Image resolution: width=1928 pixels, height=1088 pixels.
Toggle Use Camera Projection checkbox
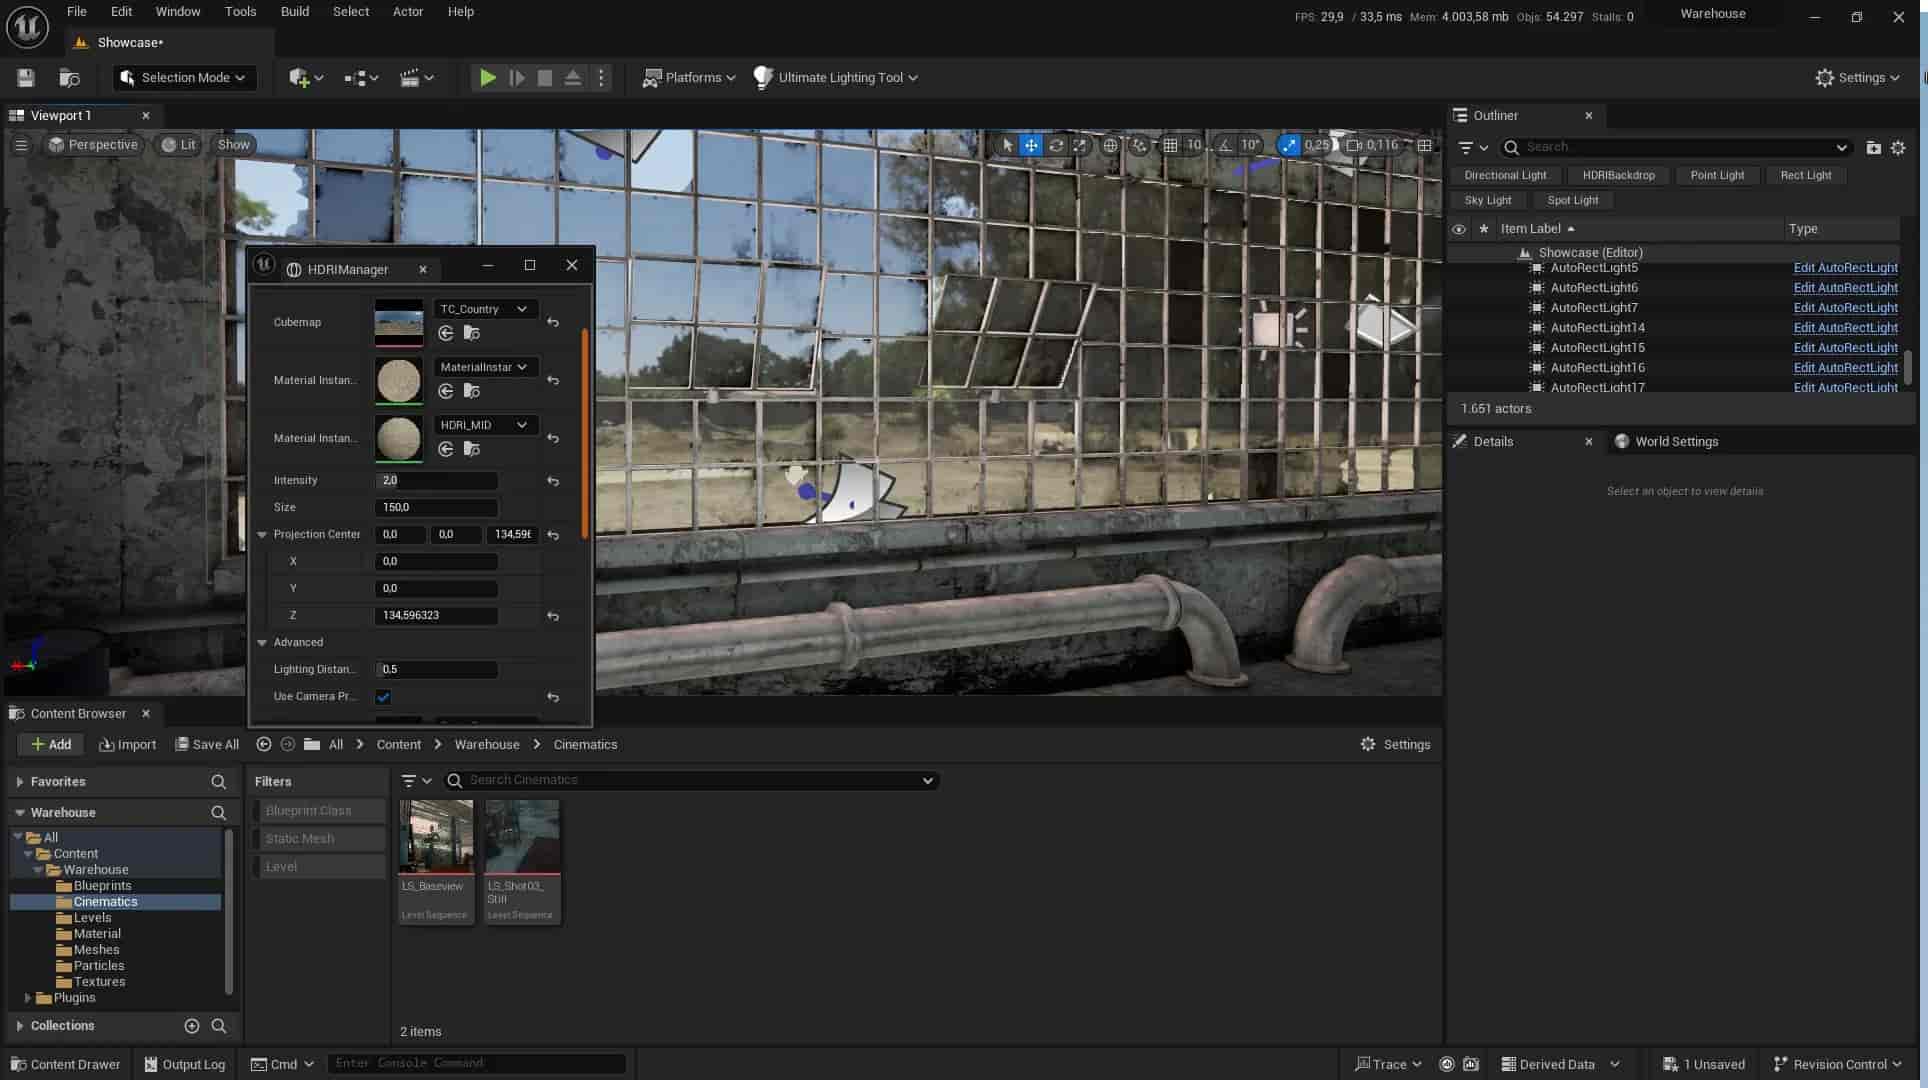[383, 698]
